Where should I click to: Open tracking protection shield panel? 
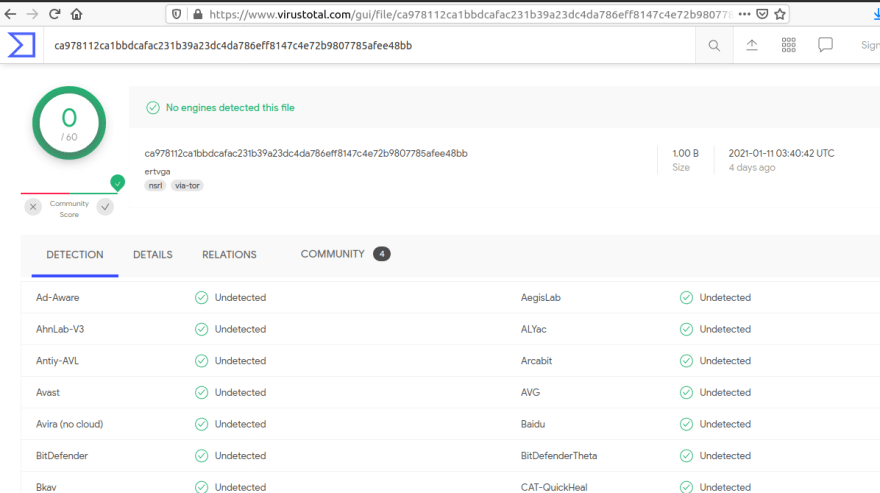point(178,14)
